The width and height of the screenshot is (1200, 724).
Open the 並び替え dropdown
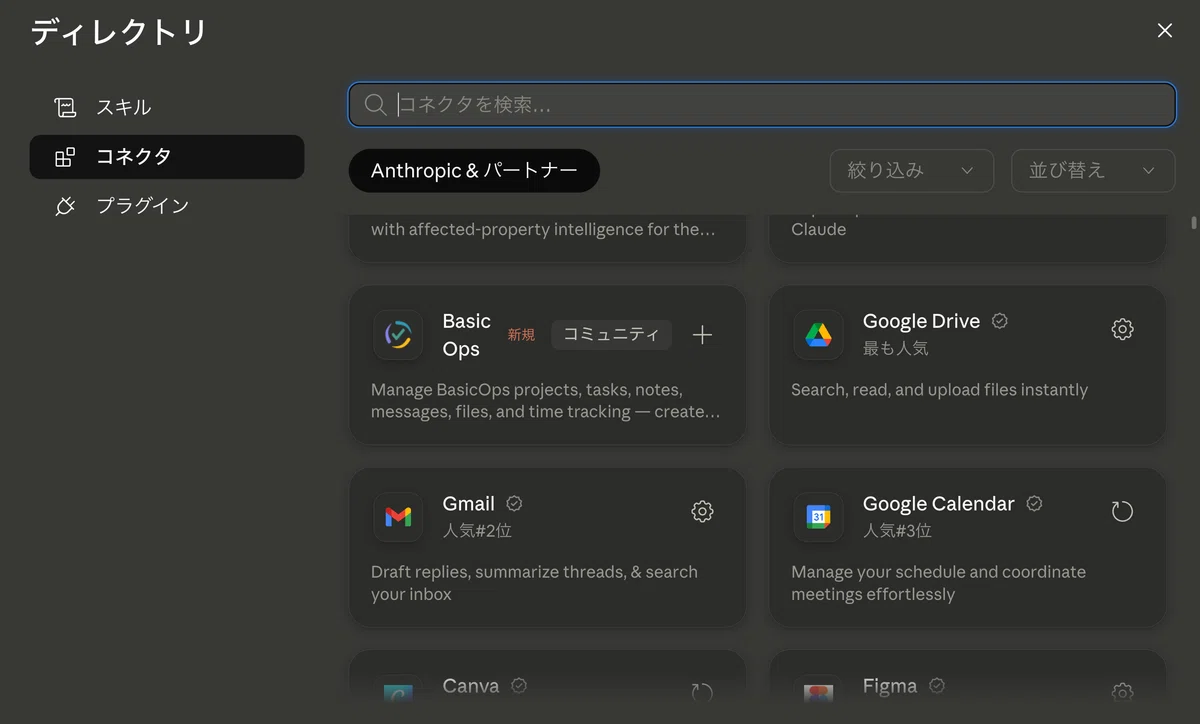coord(1093,171)
